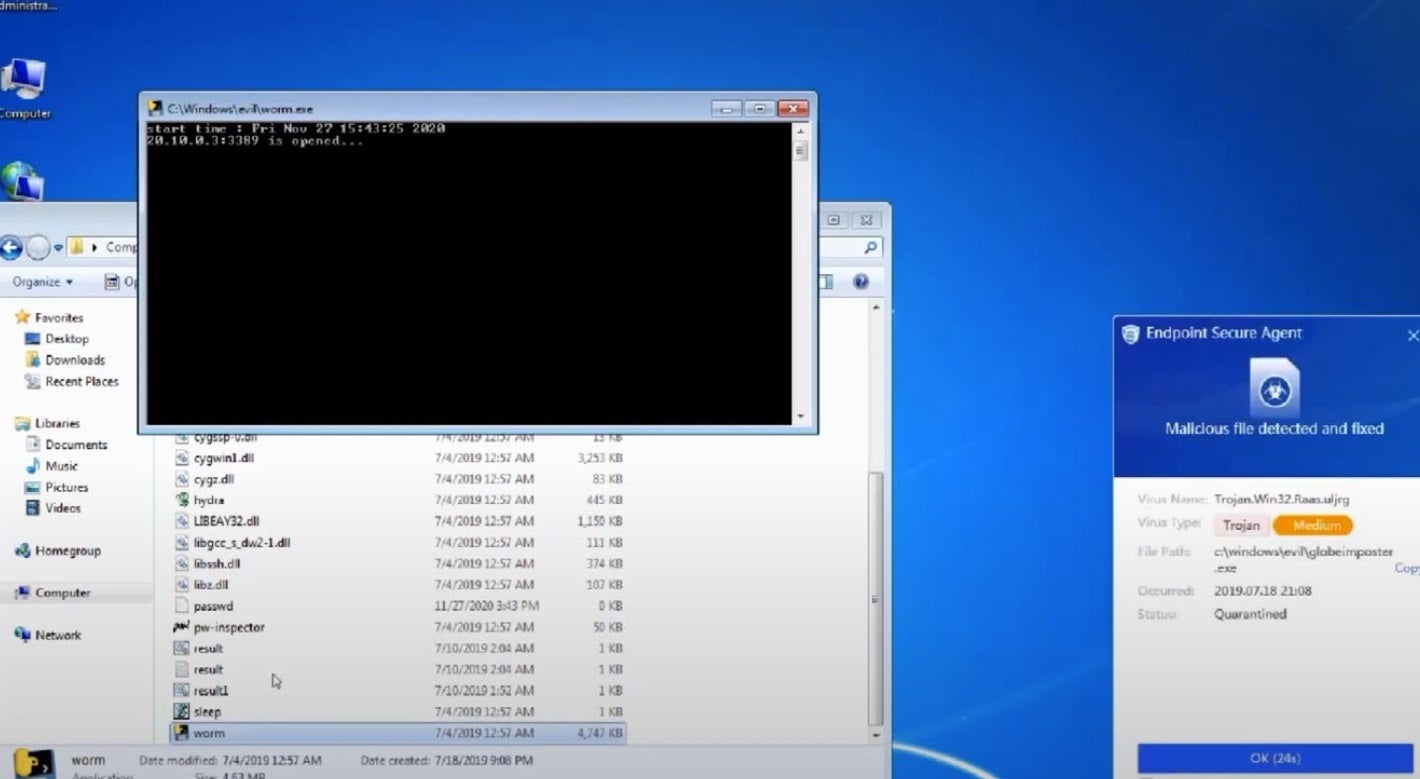
Task: Click the Explorer forward navigation arrow
Action: (38, 247)
